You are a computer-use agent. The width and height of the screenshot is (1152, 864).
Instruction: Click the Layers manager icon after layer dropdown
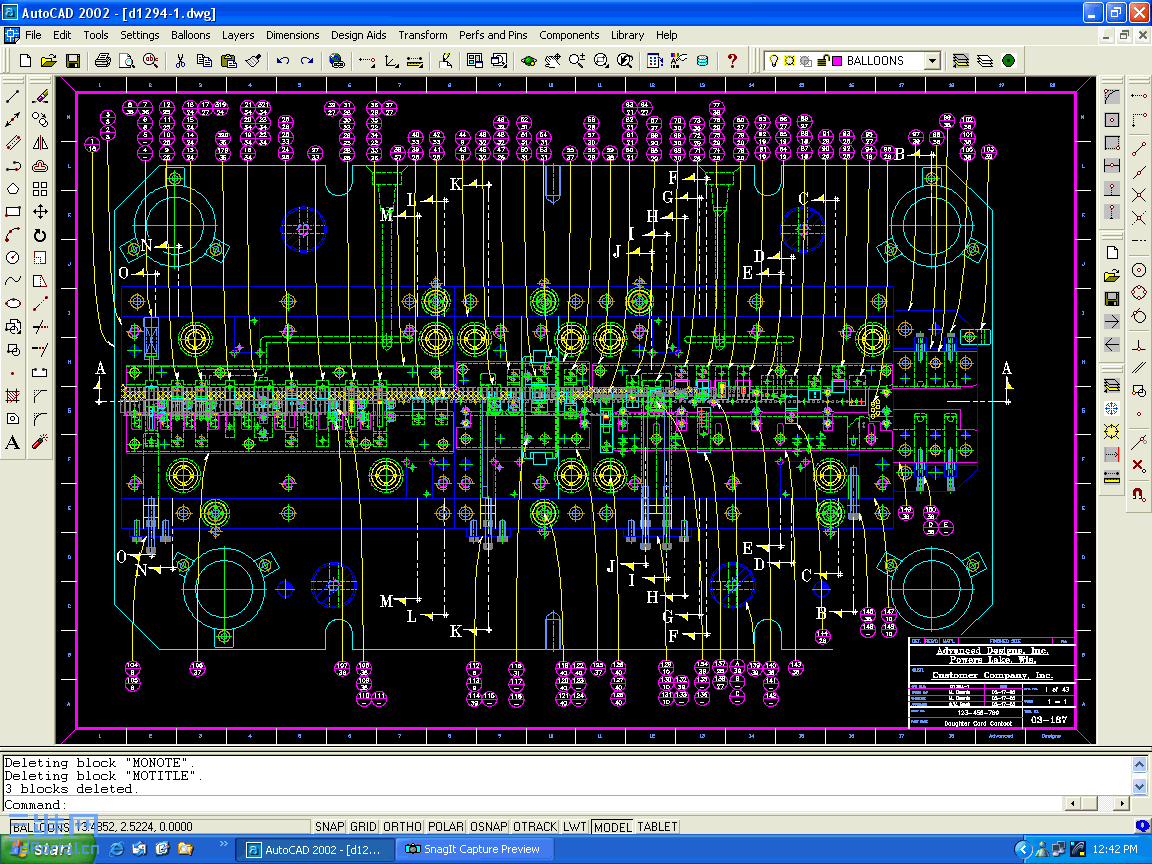(960, 60)
